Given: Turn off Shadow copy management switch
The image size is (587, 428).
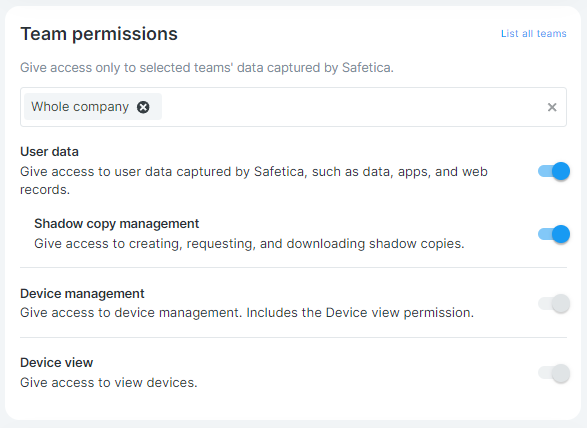Looking at the screenshot, I should click(x=554, y=234).
